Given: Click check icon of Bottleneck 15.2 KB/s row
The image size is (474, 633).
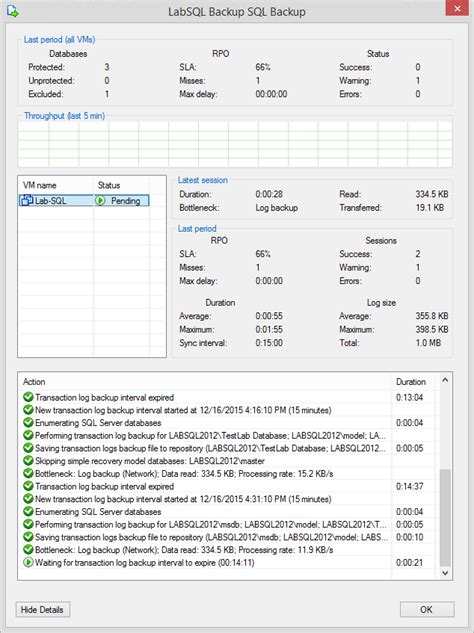Looking at the screenshot, I should (x=28, y=474).
